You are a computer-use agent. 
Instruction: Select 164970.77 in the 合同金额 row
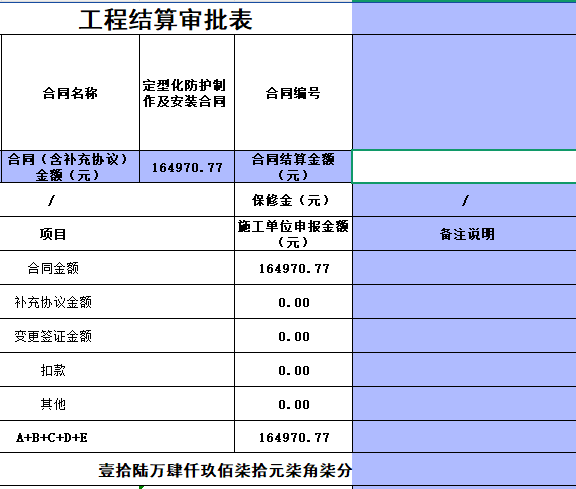(x=293, y=268)
